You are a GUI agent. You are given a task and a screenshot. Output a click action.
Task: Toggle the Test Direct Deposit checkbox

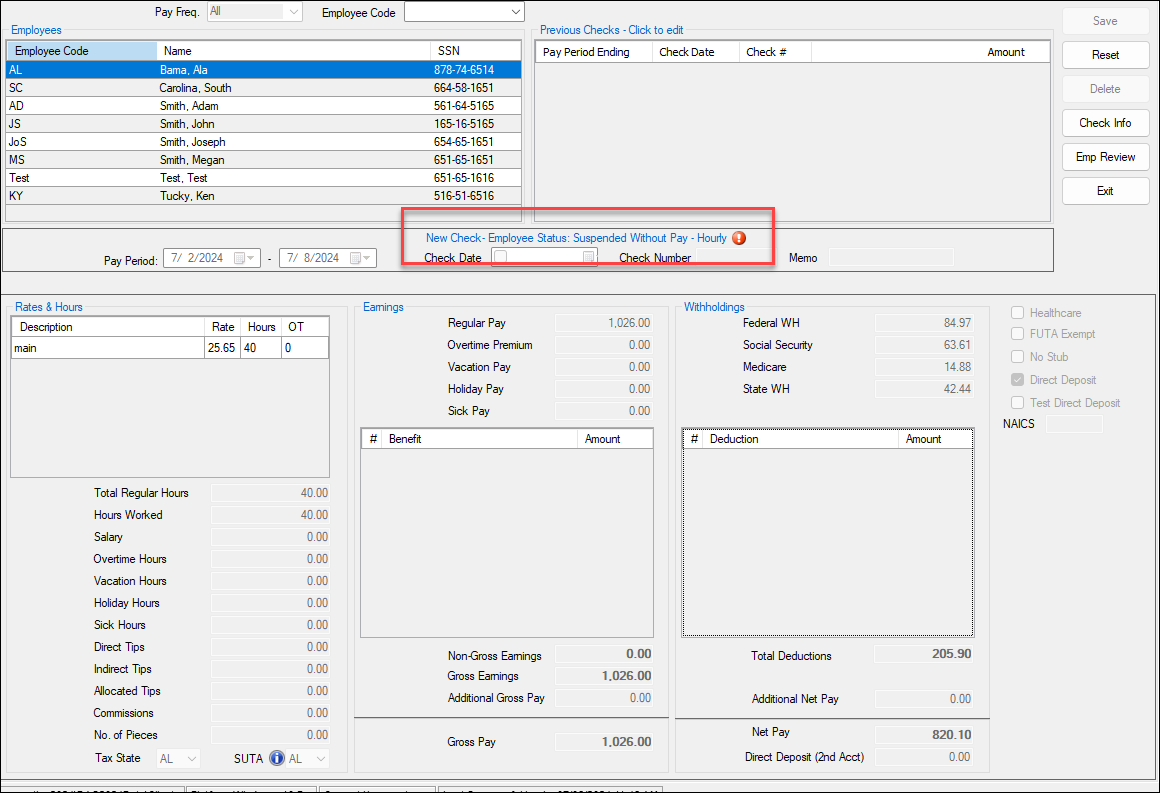click(1017, 403)
